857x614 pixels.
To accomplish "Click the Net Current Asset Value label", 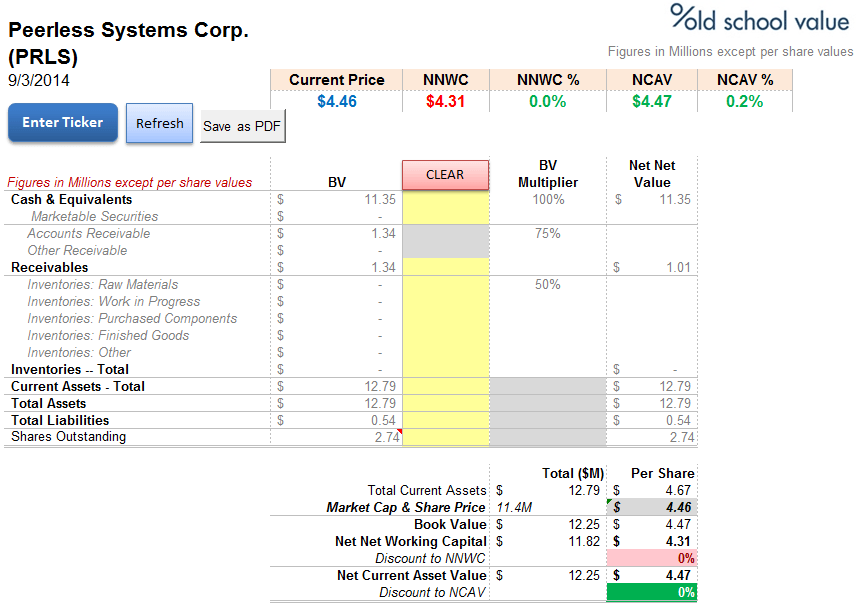I will pos(412,575).
